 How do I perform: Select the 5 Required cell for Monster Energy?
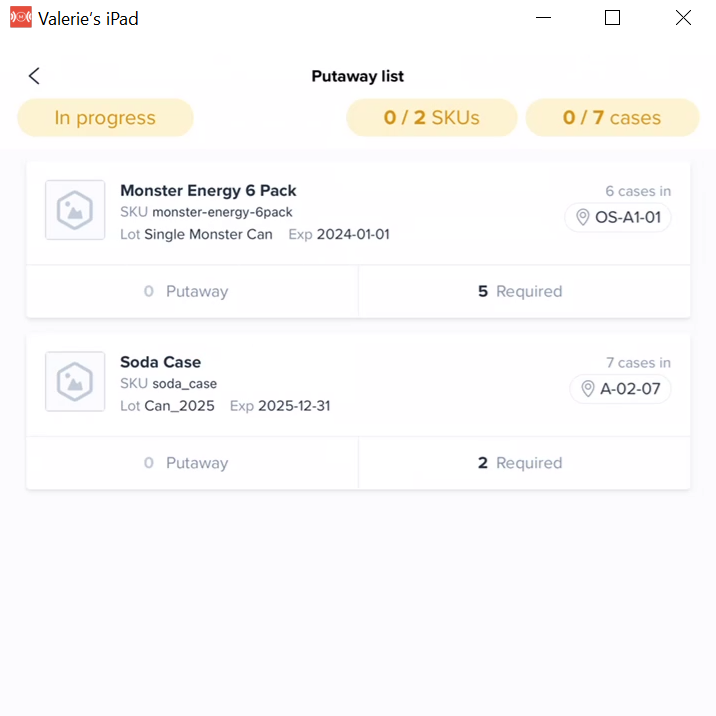click(524, 291)
